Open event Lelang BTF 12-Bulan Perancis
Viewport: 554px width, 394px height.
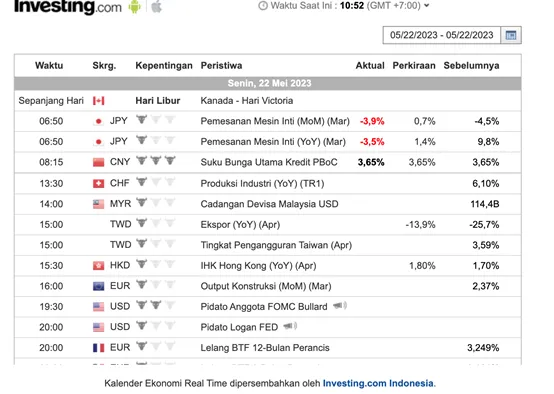pyautogui.click(x=265, y=348)
